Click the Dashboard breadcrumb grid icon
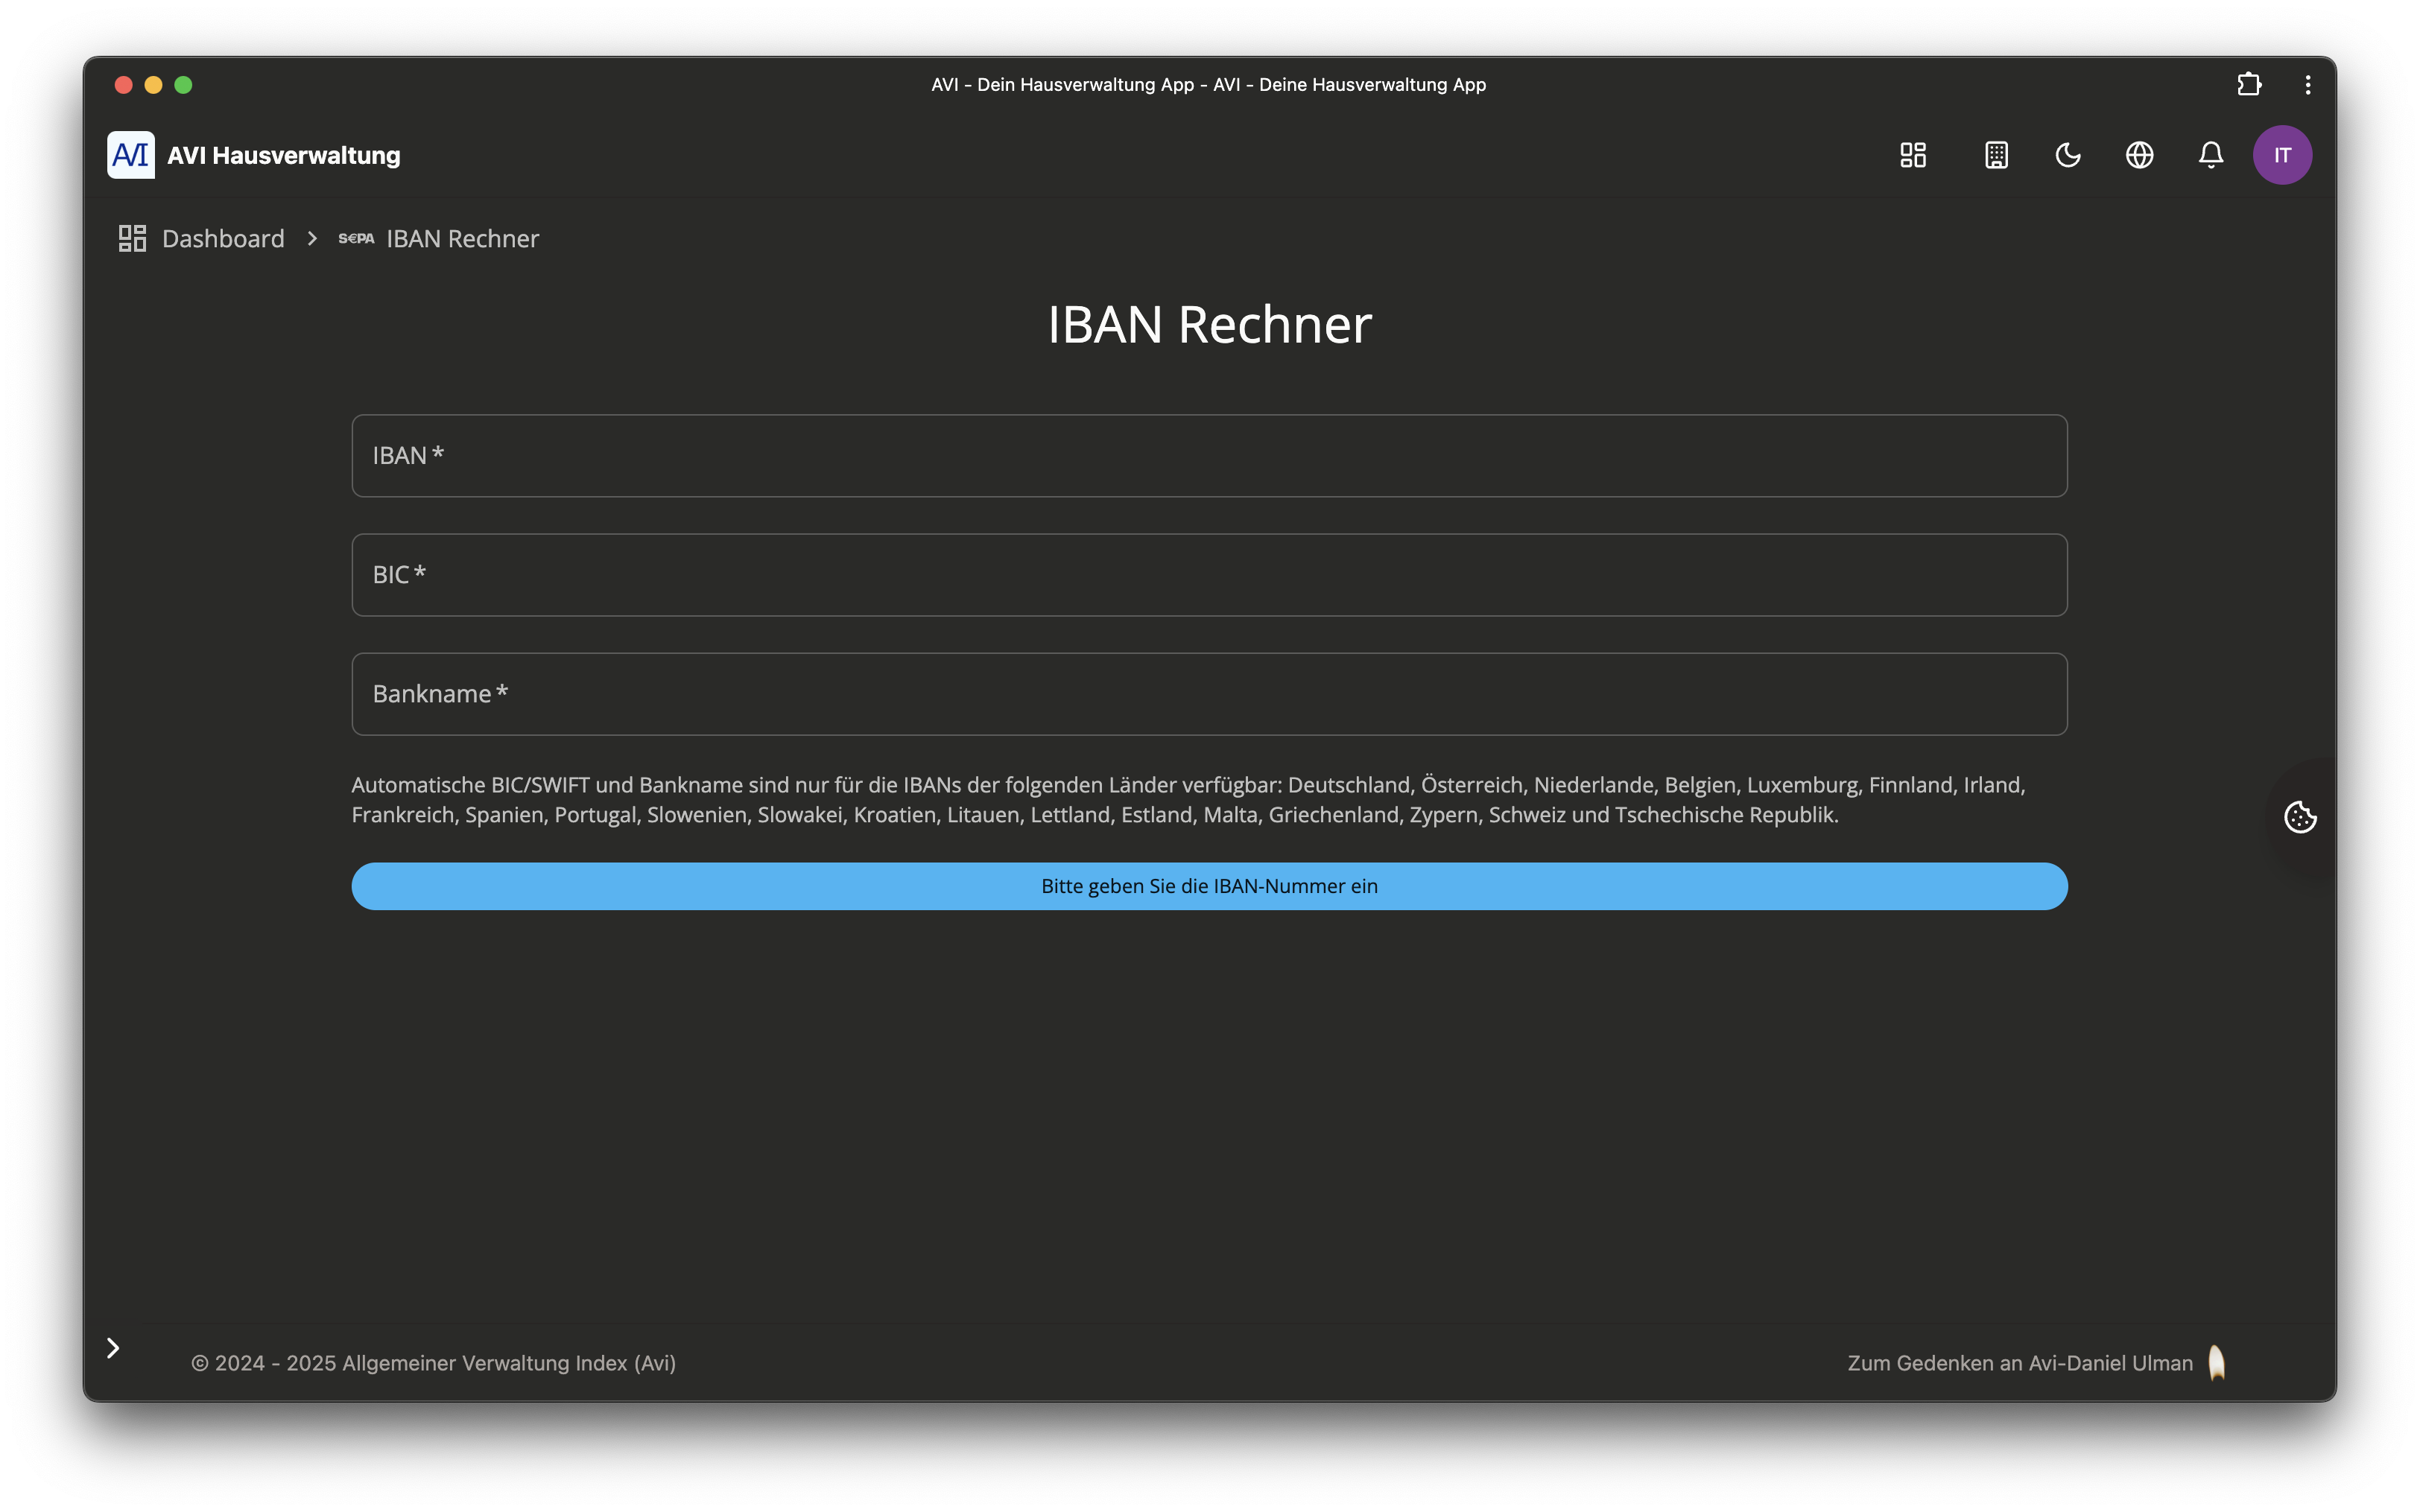This screenshot has height=1512, width=2420. (x=132, y=239)
